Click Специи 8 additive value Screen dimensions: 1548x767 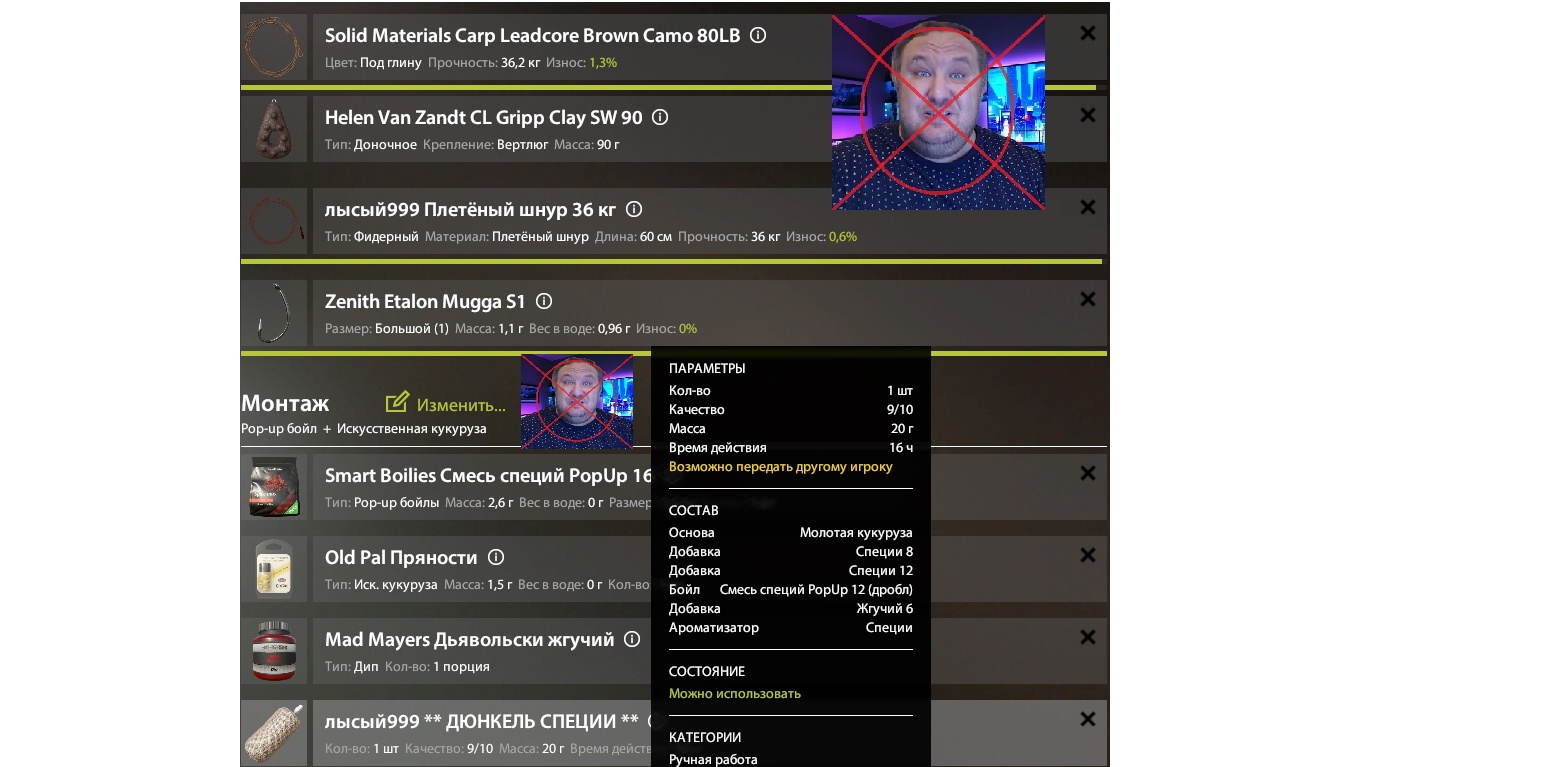coord(884,551)
